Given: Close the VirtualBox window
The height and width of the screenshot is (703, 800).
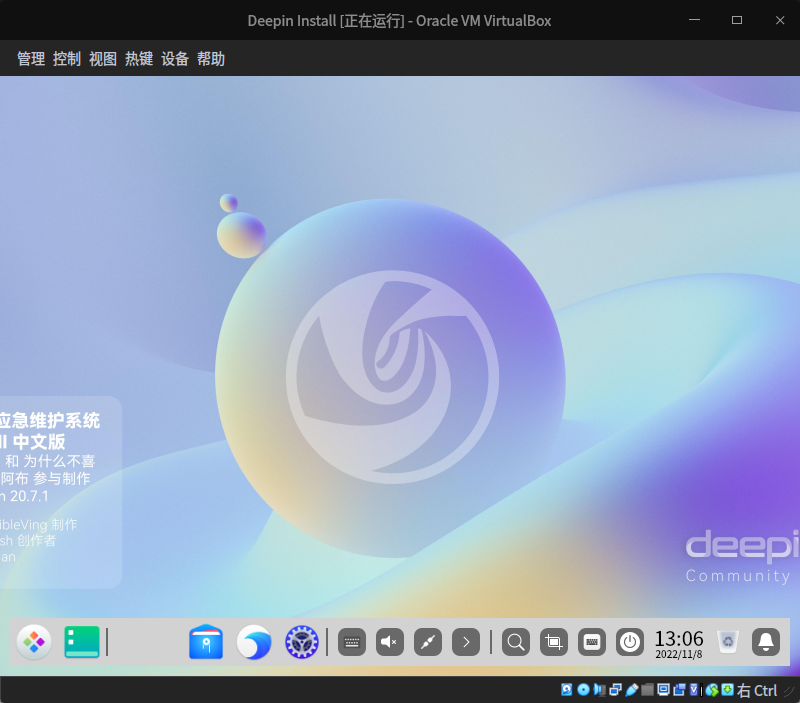Looking at the screenshot, I should [780, 20].
